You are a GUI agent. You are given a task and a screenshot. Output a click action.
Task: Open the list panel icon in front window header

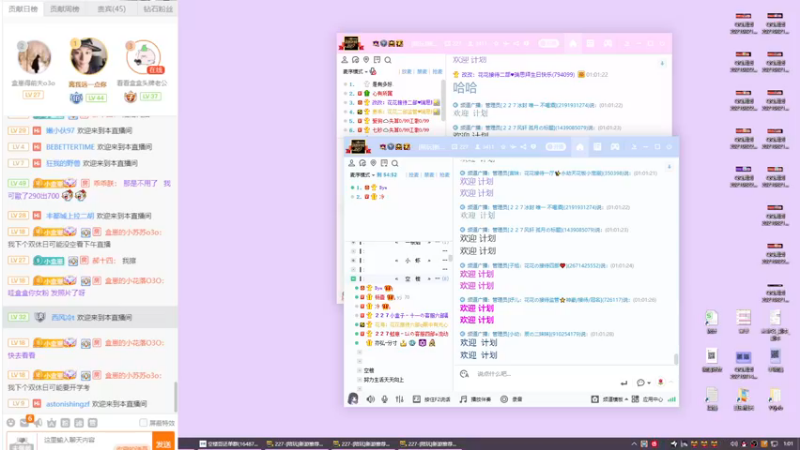(x=597, y=147)
